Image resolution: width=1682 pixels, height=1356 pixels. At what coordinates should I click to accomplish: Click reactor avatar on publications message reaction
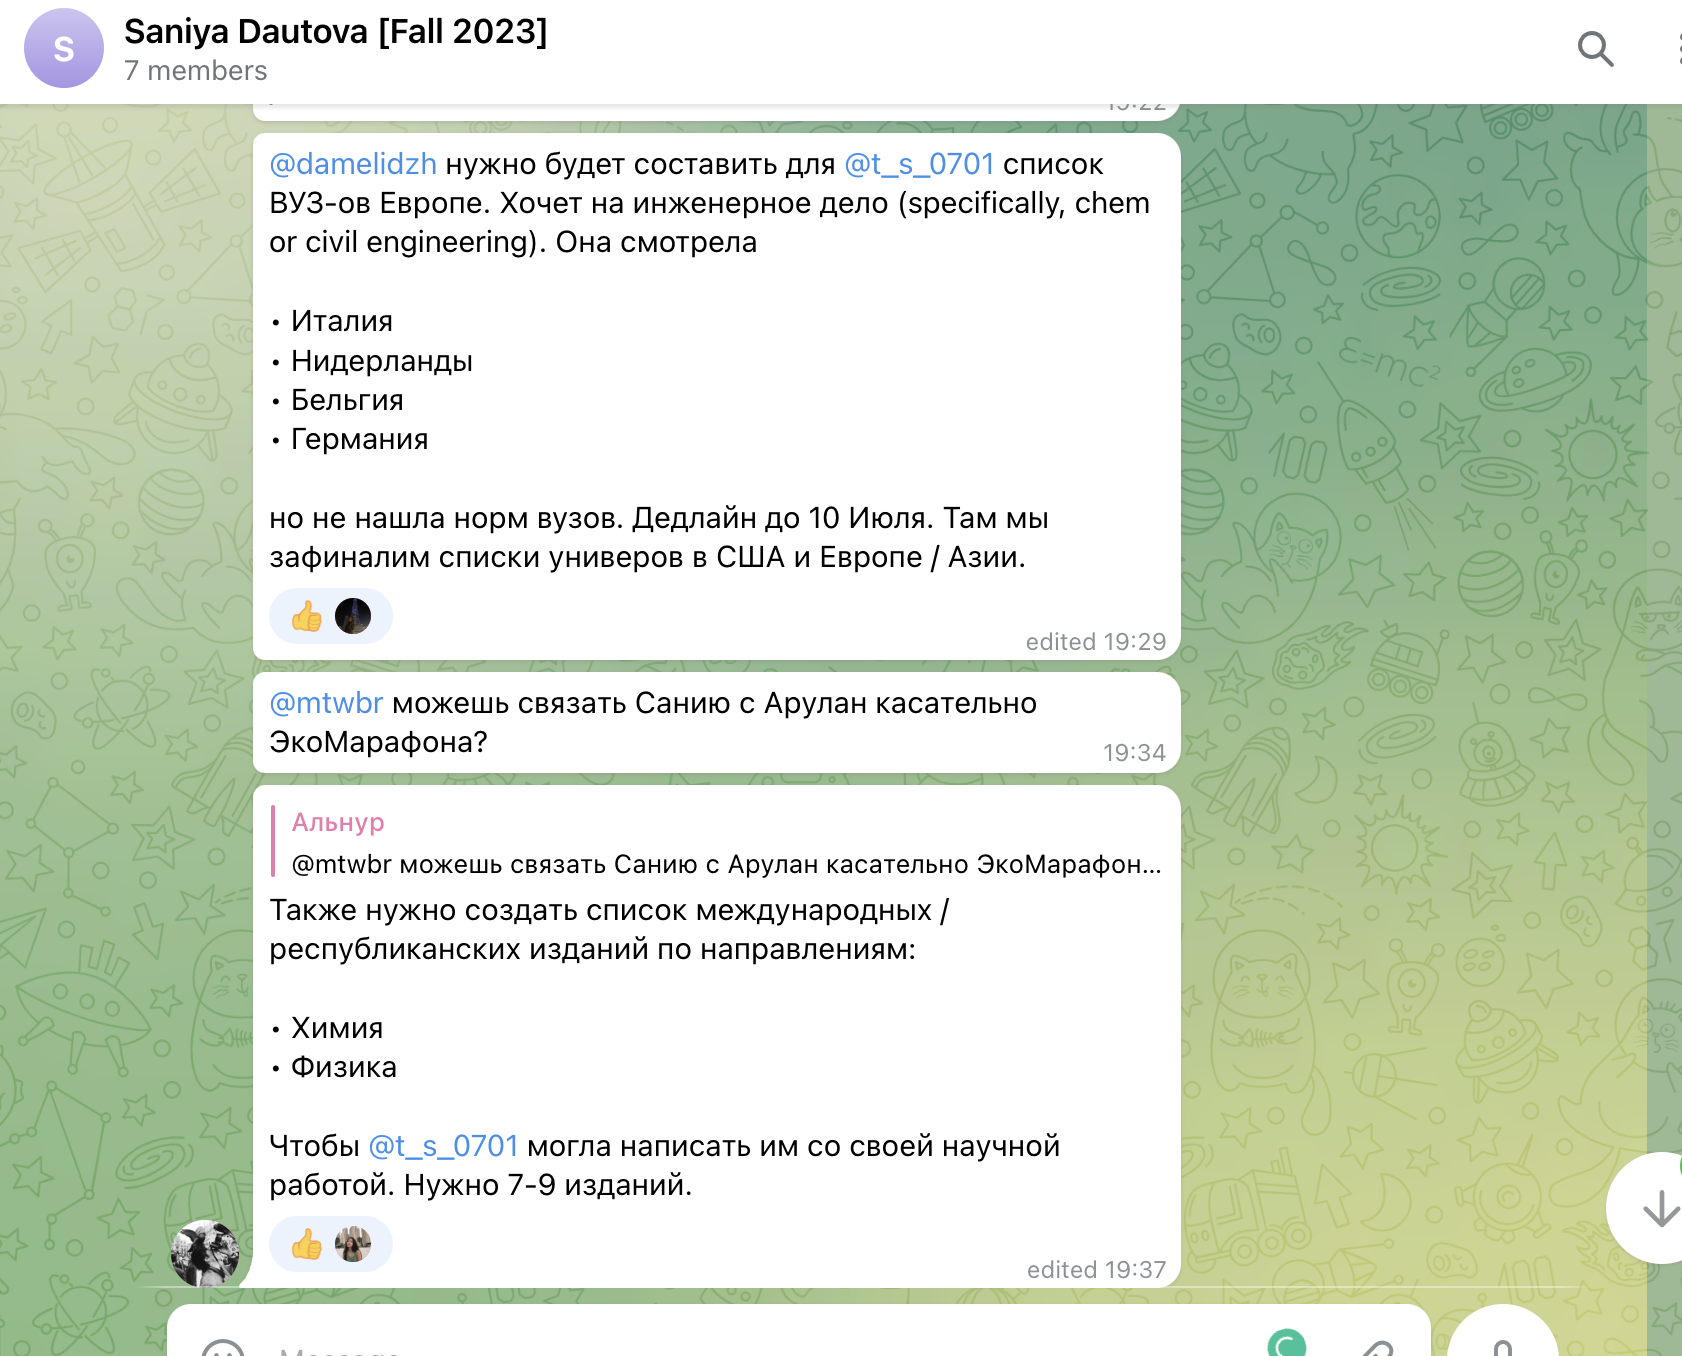(x=353, y=1244)
